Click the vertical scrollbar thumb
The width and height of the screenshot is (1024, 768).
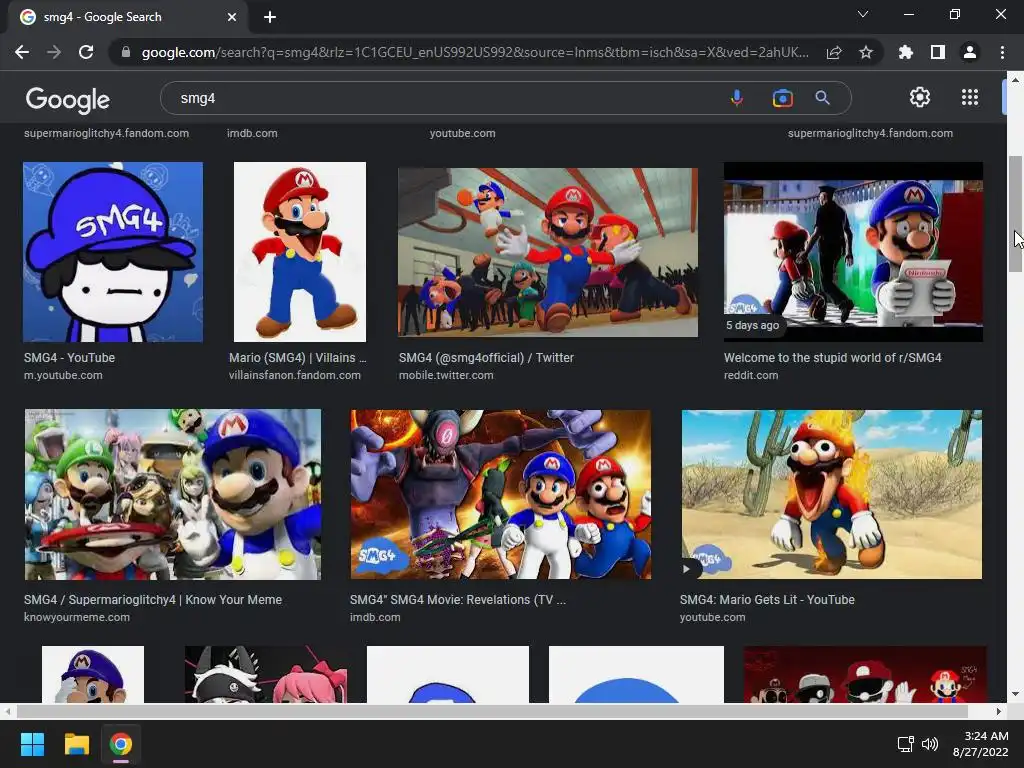(x=1015, y=214)
